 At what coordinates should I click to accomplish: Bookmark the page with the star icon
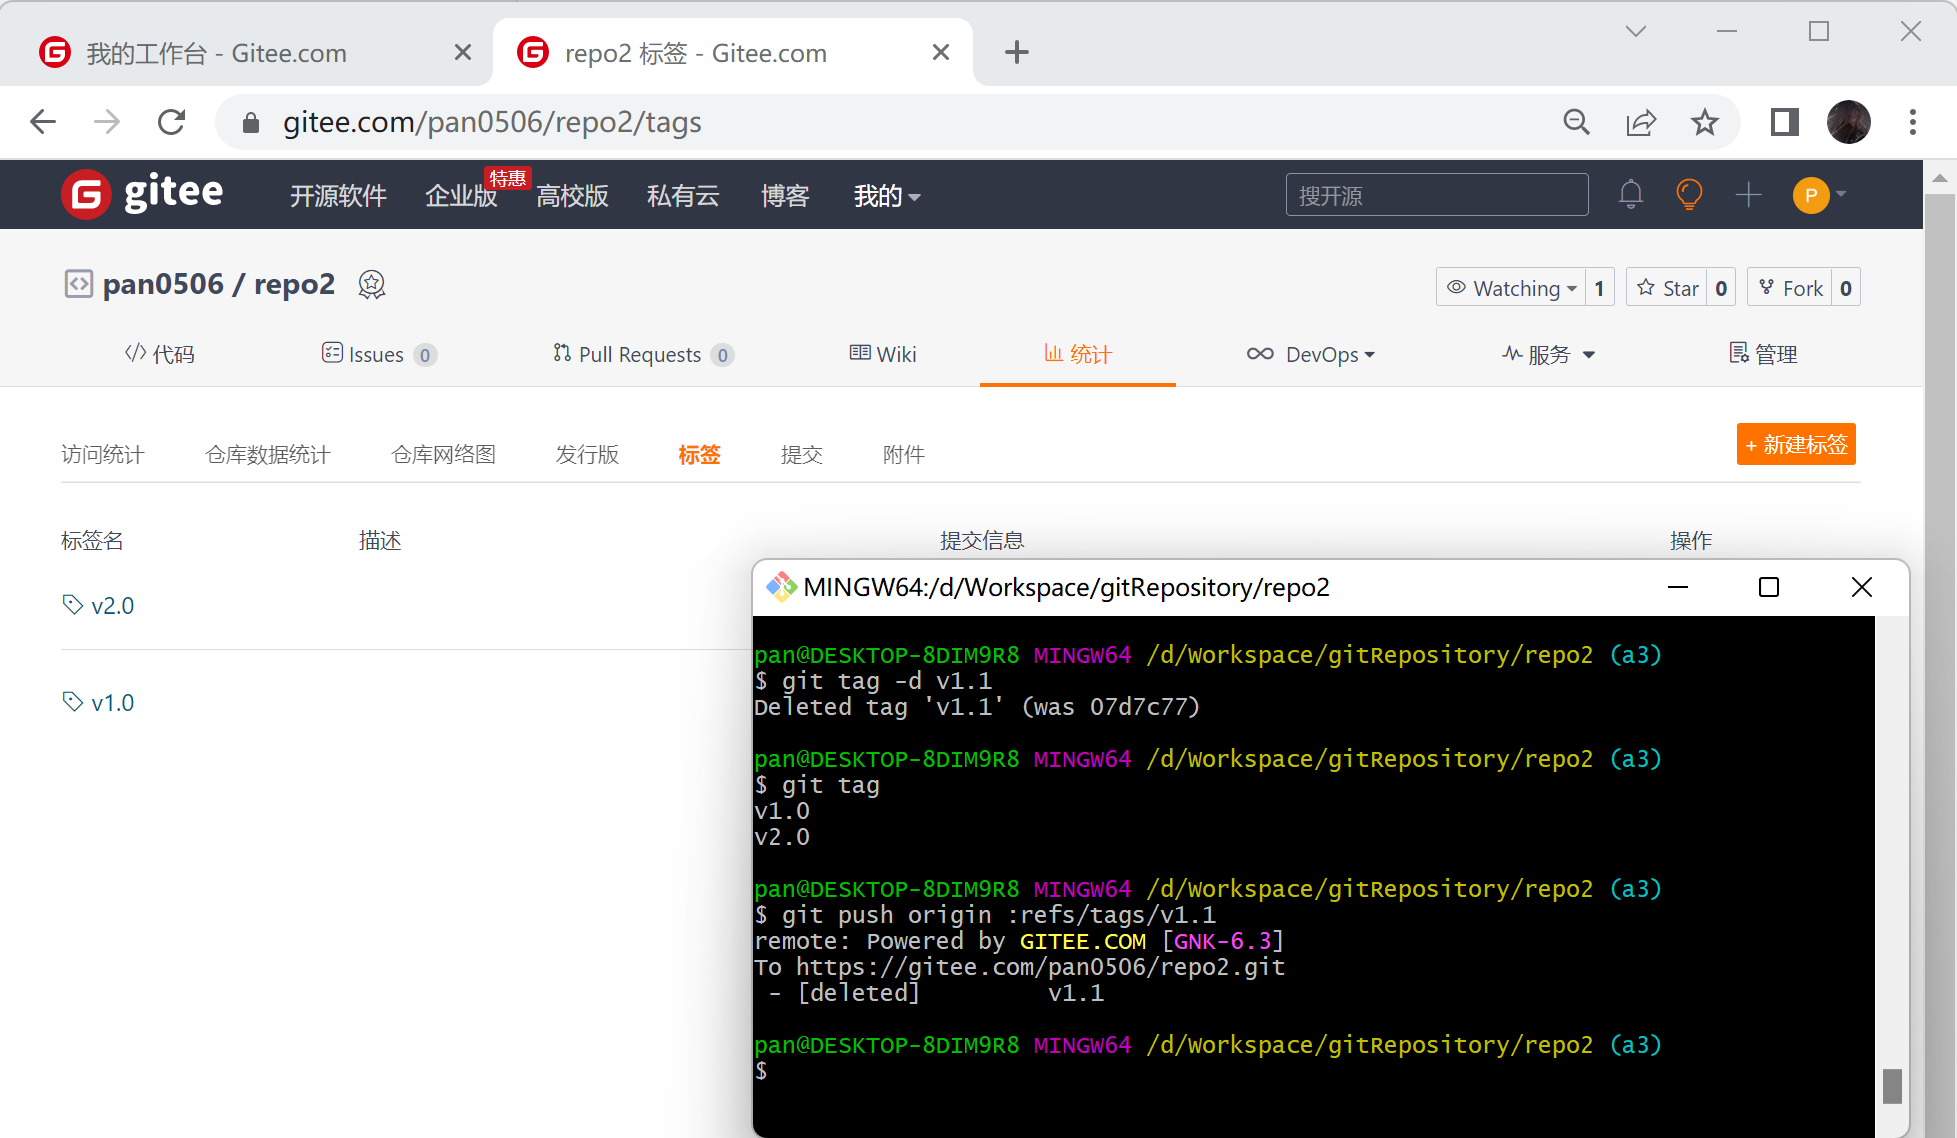1704,122
